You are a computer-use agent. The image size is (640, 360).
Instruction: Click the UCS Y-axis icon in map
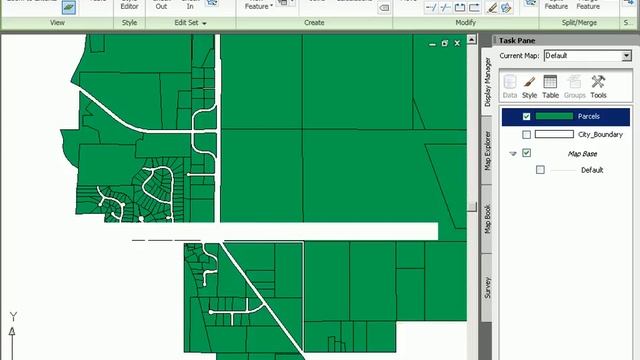(13, 335)
